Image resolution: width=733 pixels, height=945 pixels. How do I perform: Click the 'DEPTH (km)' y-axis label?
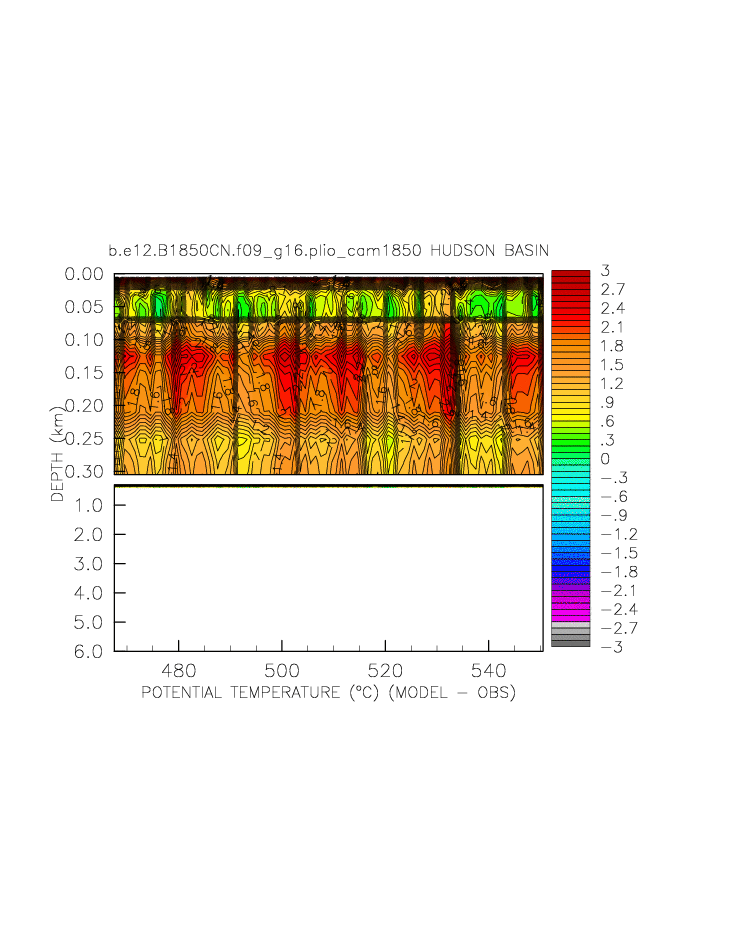[x=58, y=455]
